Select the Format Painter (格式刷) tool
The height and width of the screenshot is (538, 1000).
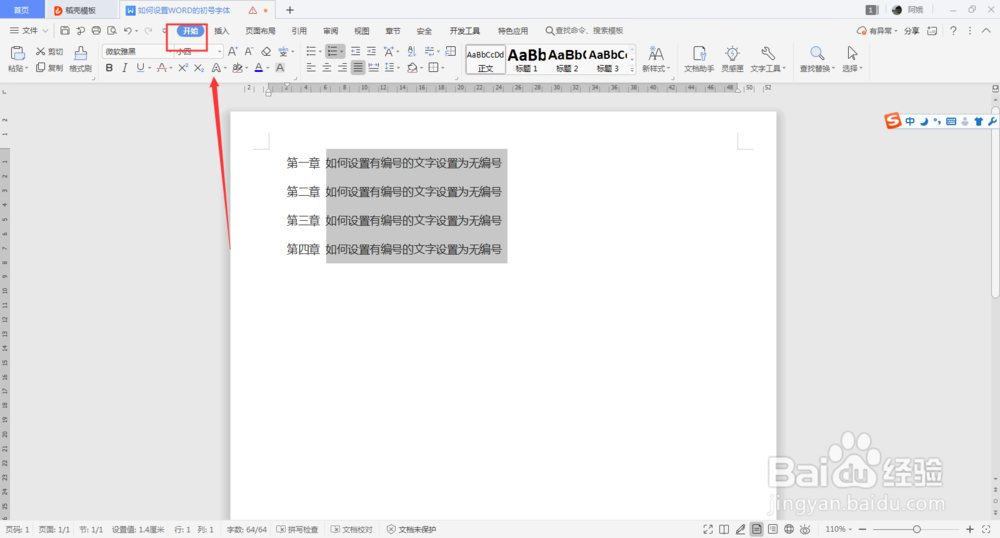pos(80,59)
